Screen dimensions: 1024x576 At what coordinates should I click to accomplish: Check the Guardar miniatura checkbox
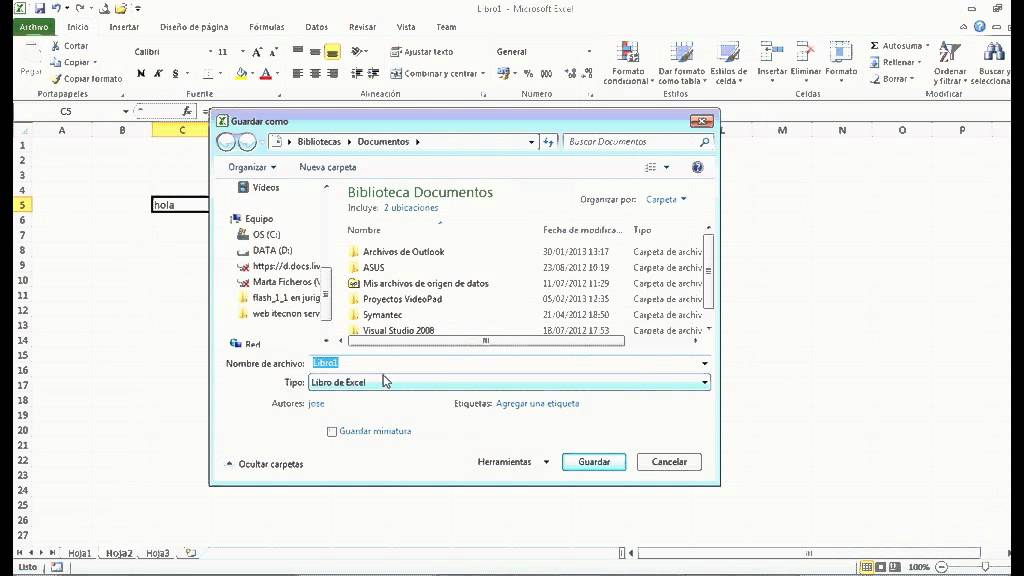(x=332, y=432)
